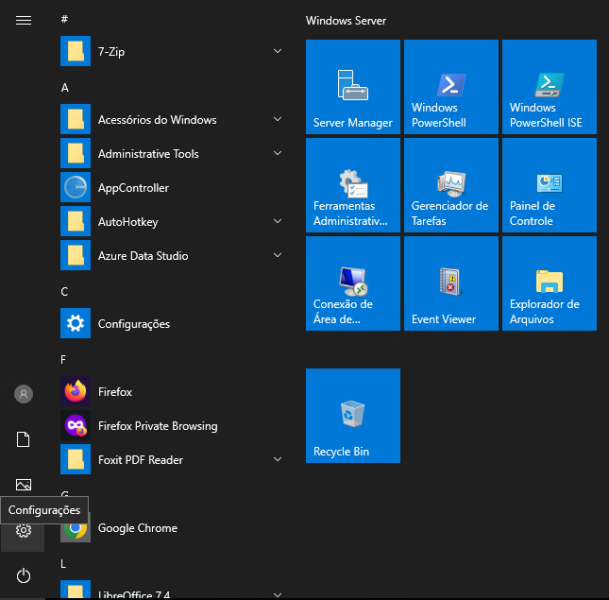Expand the LibreOffice 7.4 chevron
The image size is (609, 600).
click(x=277, y=595)
